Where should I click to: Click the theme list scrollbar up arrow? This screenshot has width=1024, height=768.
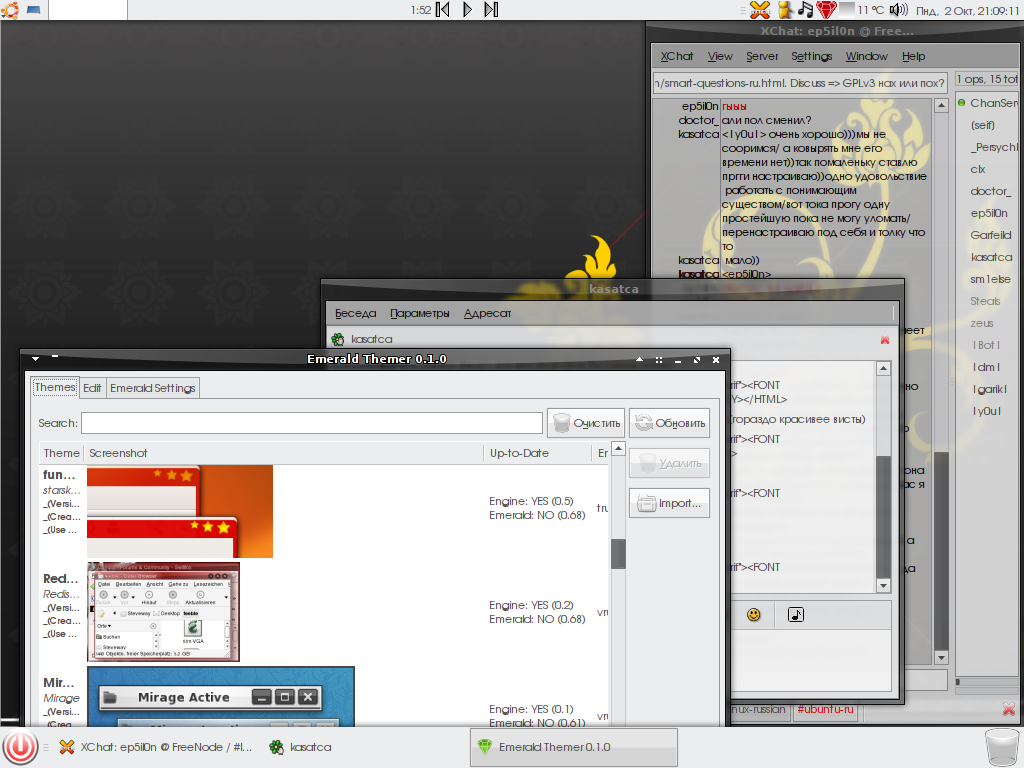[x=618, y=449]
